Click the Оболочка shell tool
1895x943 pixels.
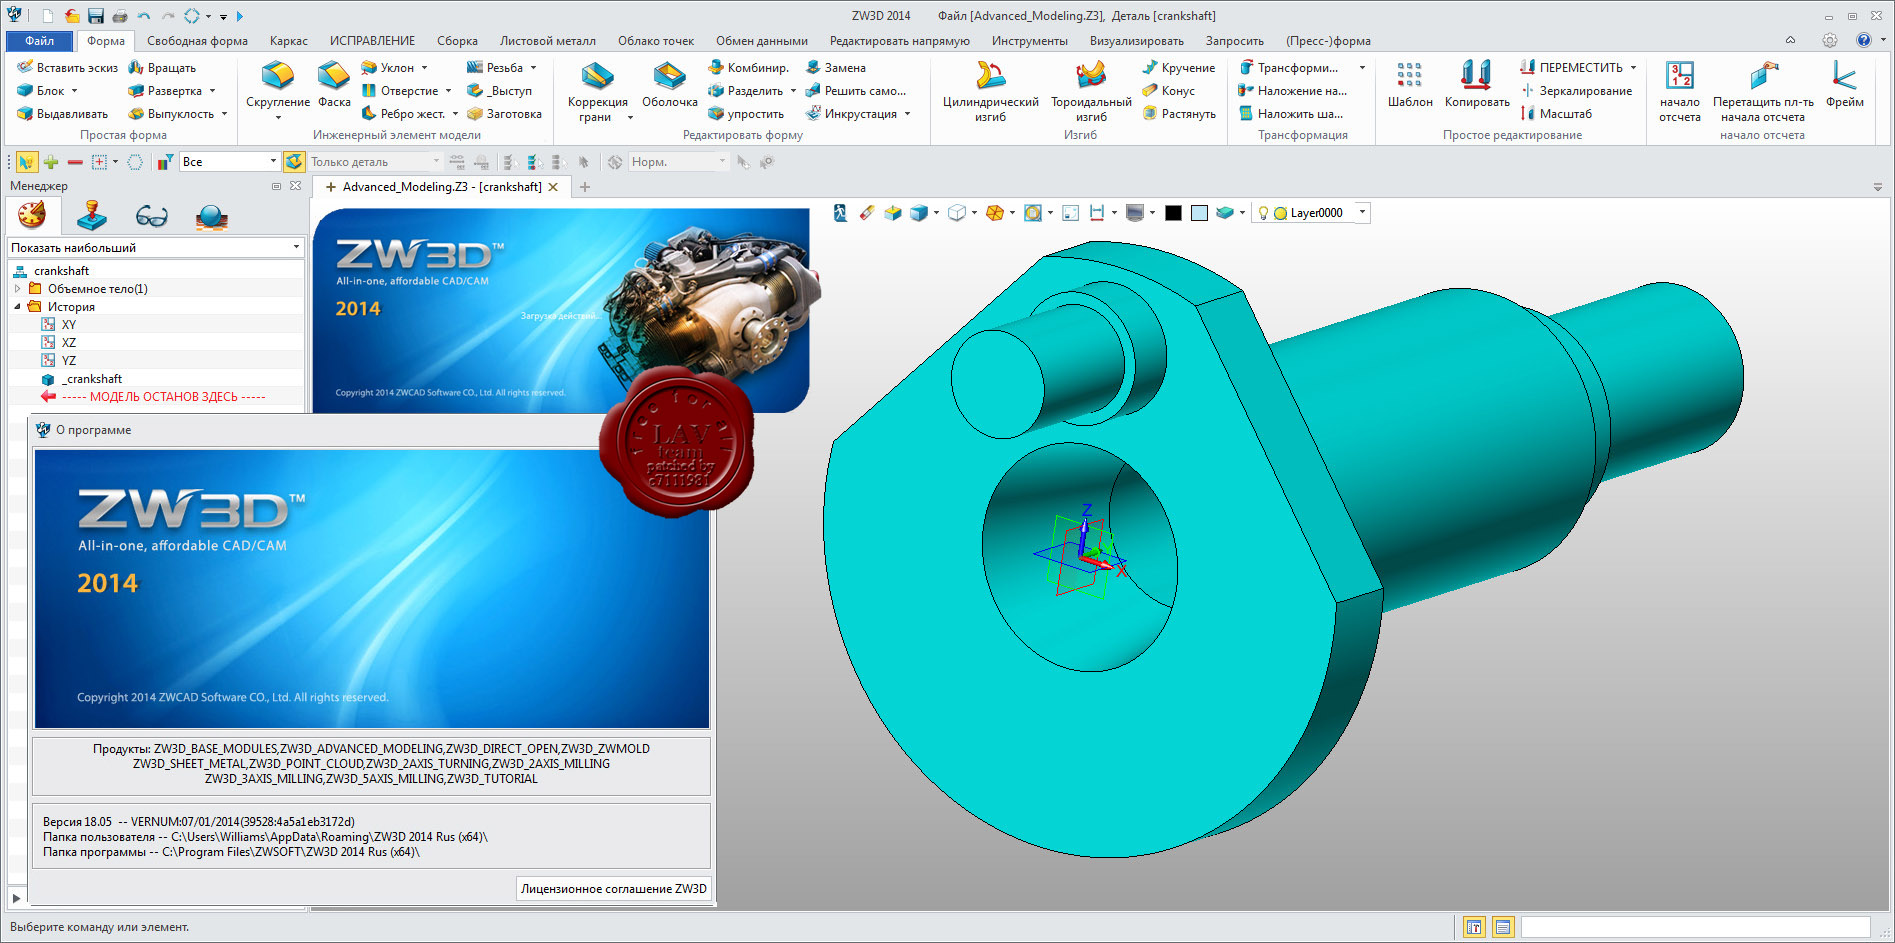pos(670,84)
